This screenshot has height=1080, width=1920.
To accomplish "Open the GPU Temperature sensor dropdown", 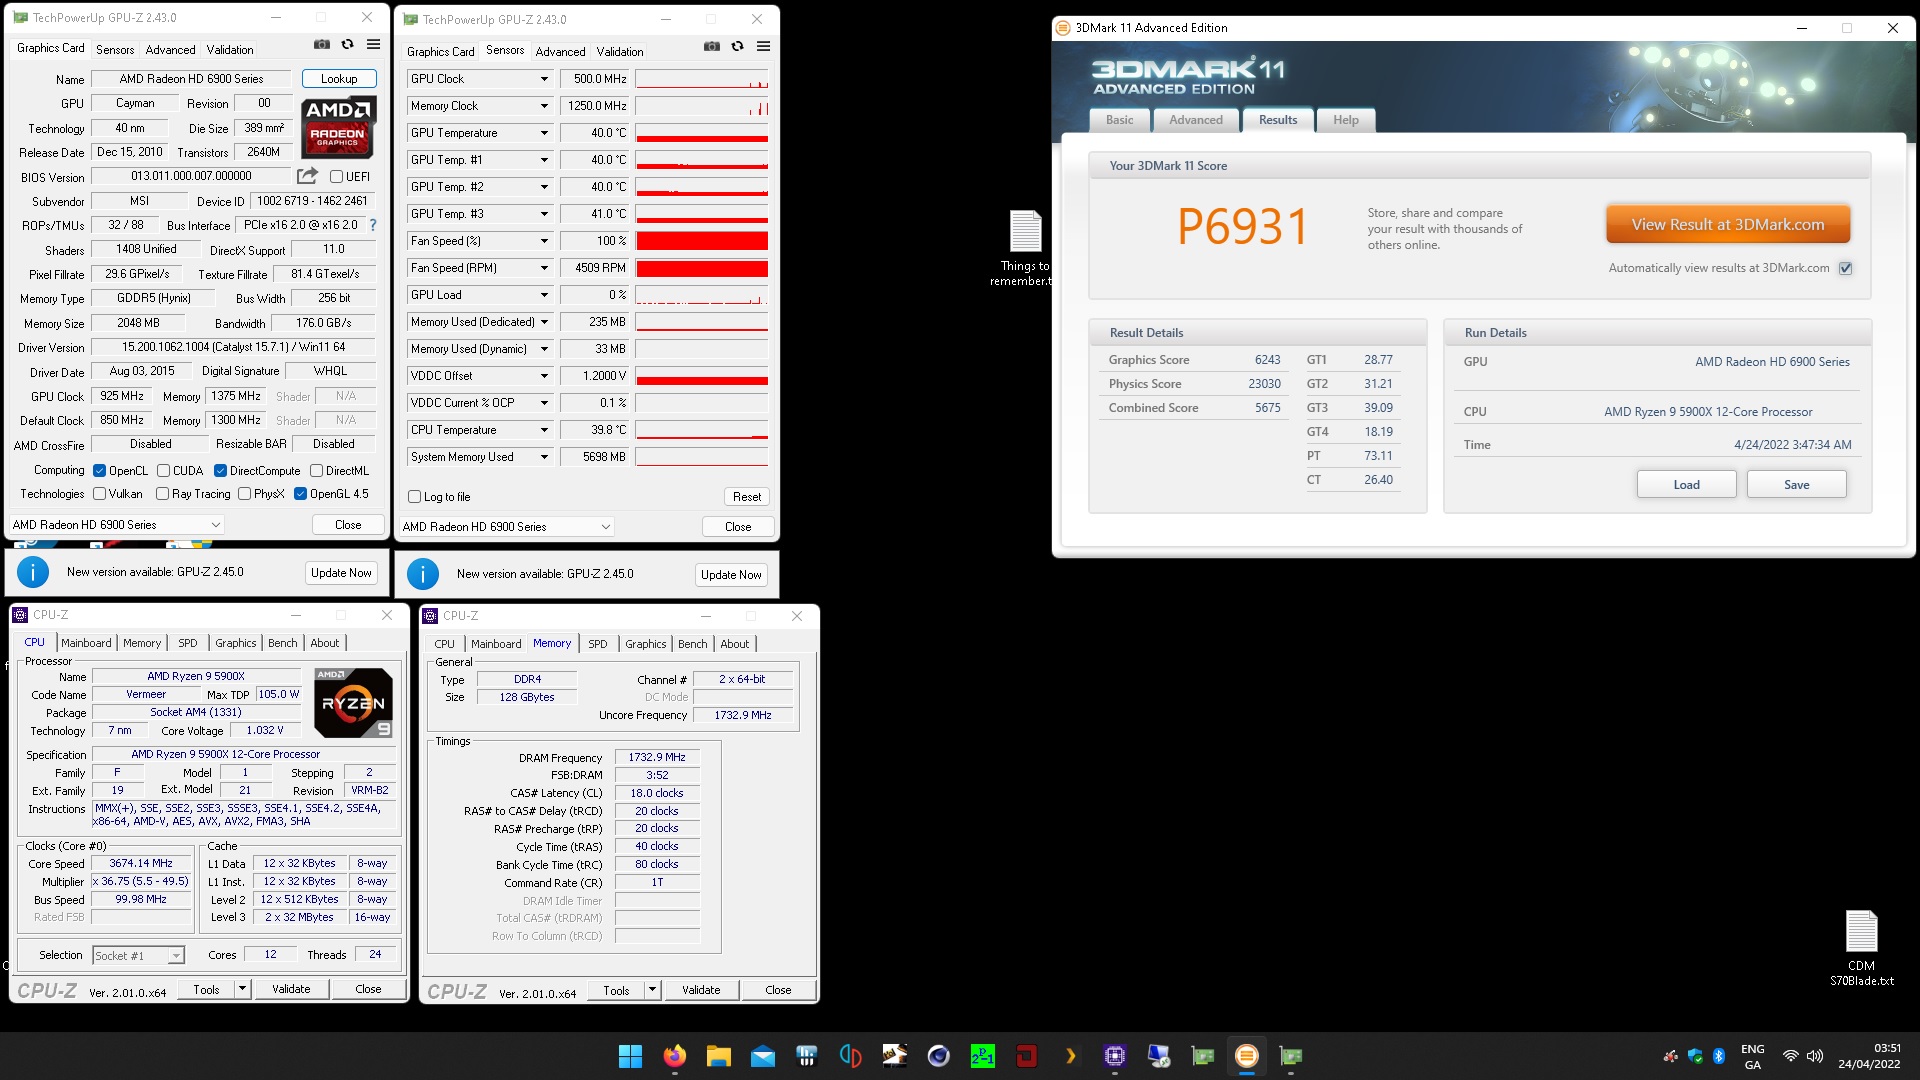I will (544, 133).
